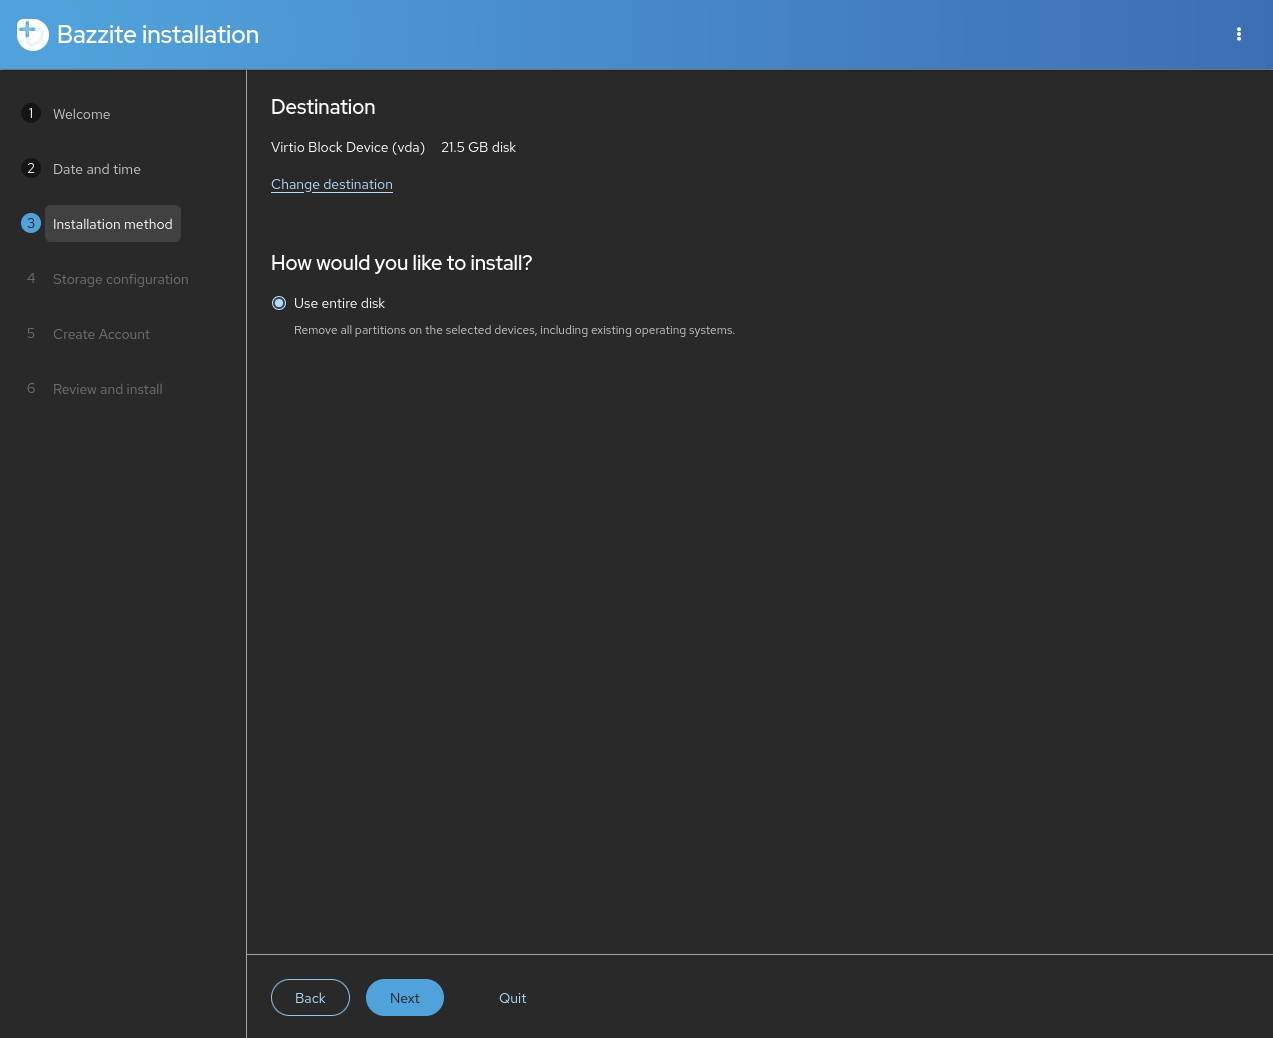The height and width of the screenshot is (1038, 1273).
Task: Select the Use entire disk radio button
Action: click(x=279, y=303)
